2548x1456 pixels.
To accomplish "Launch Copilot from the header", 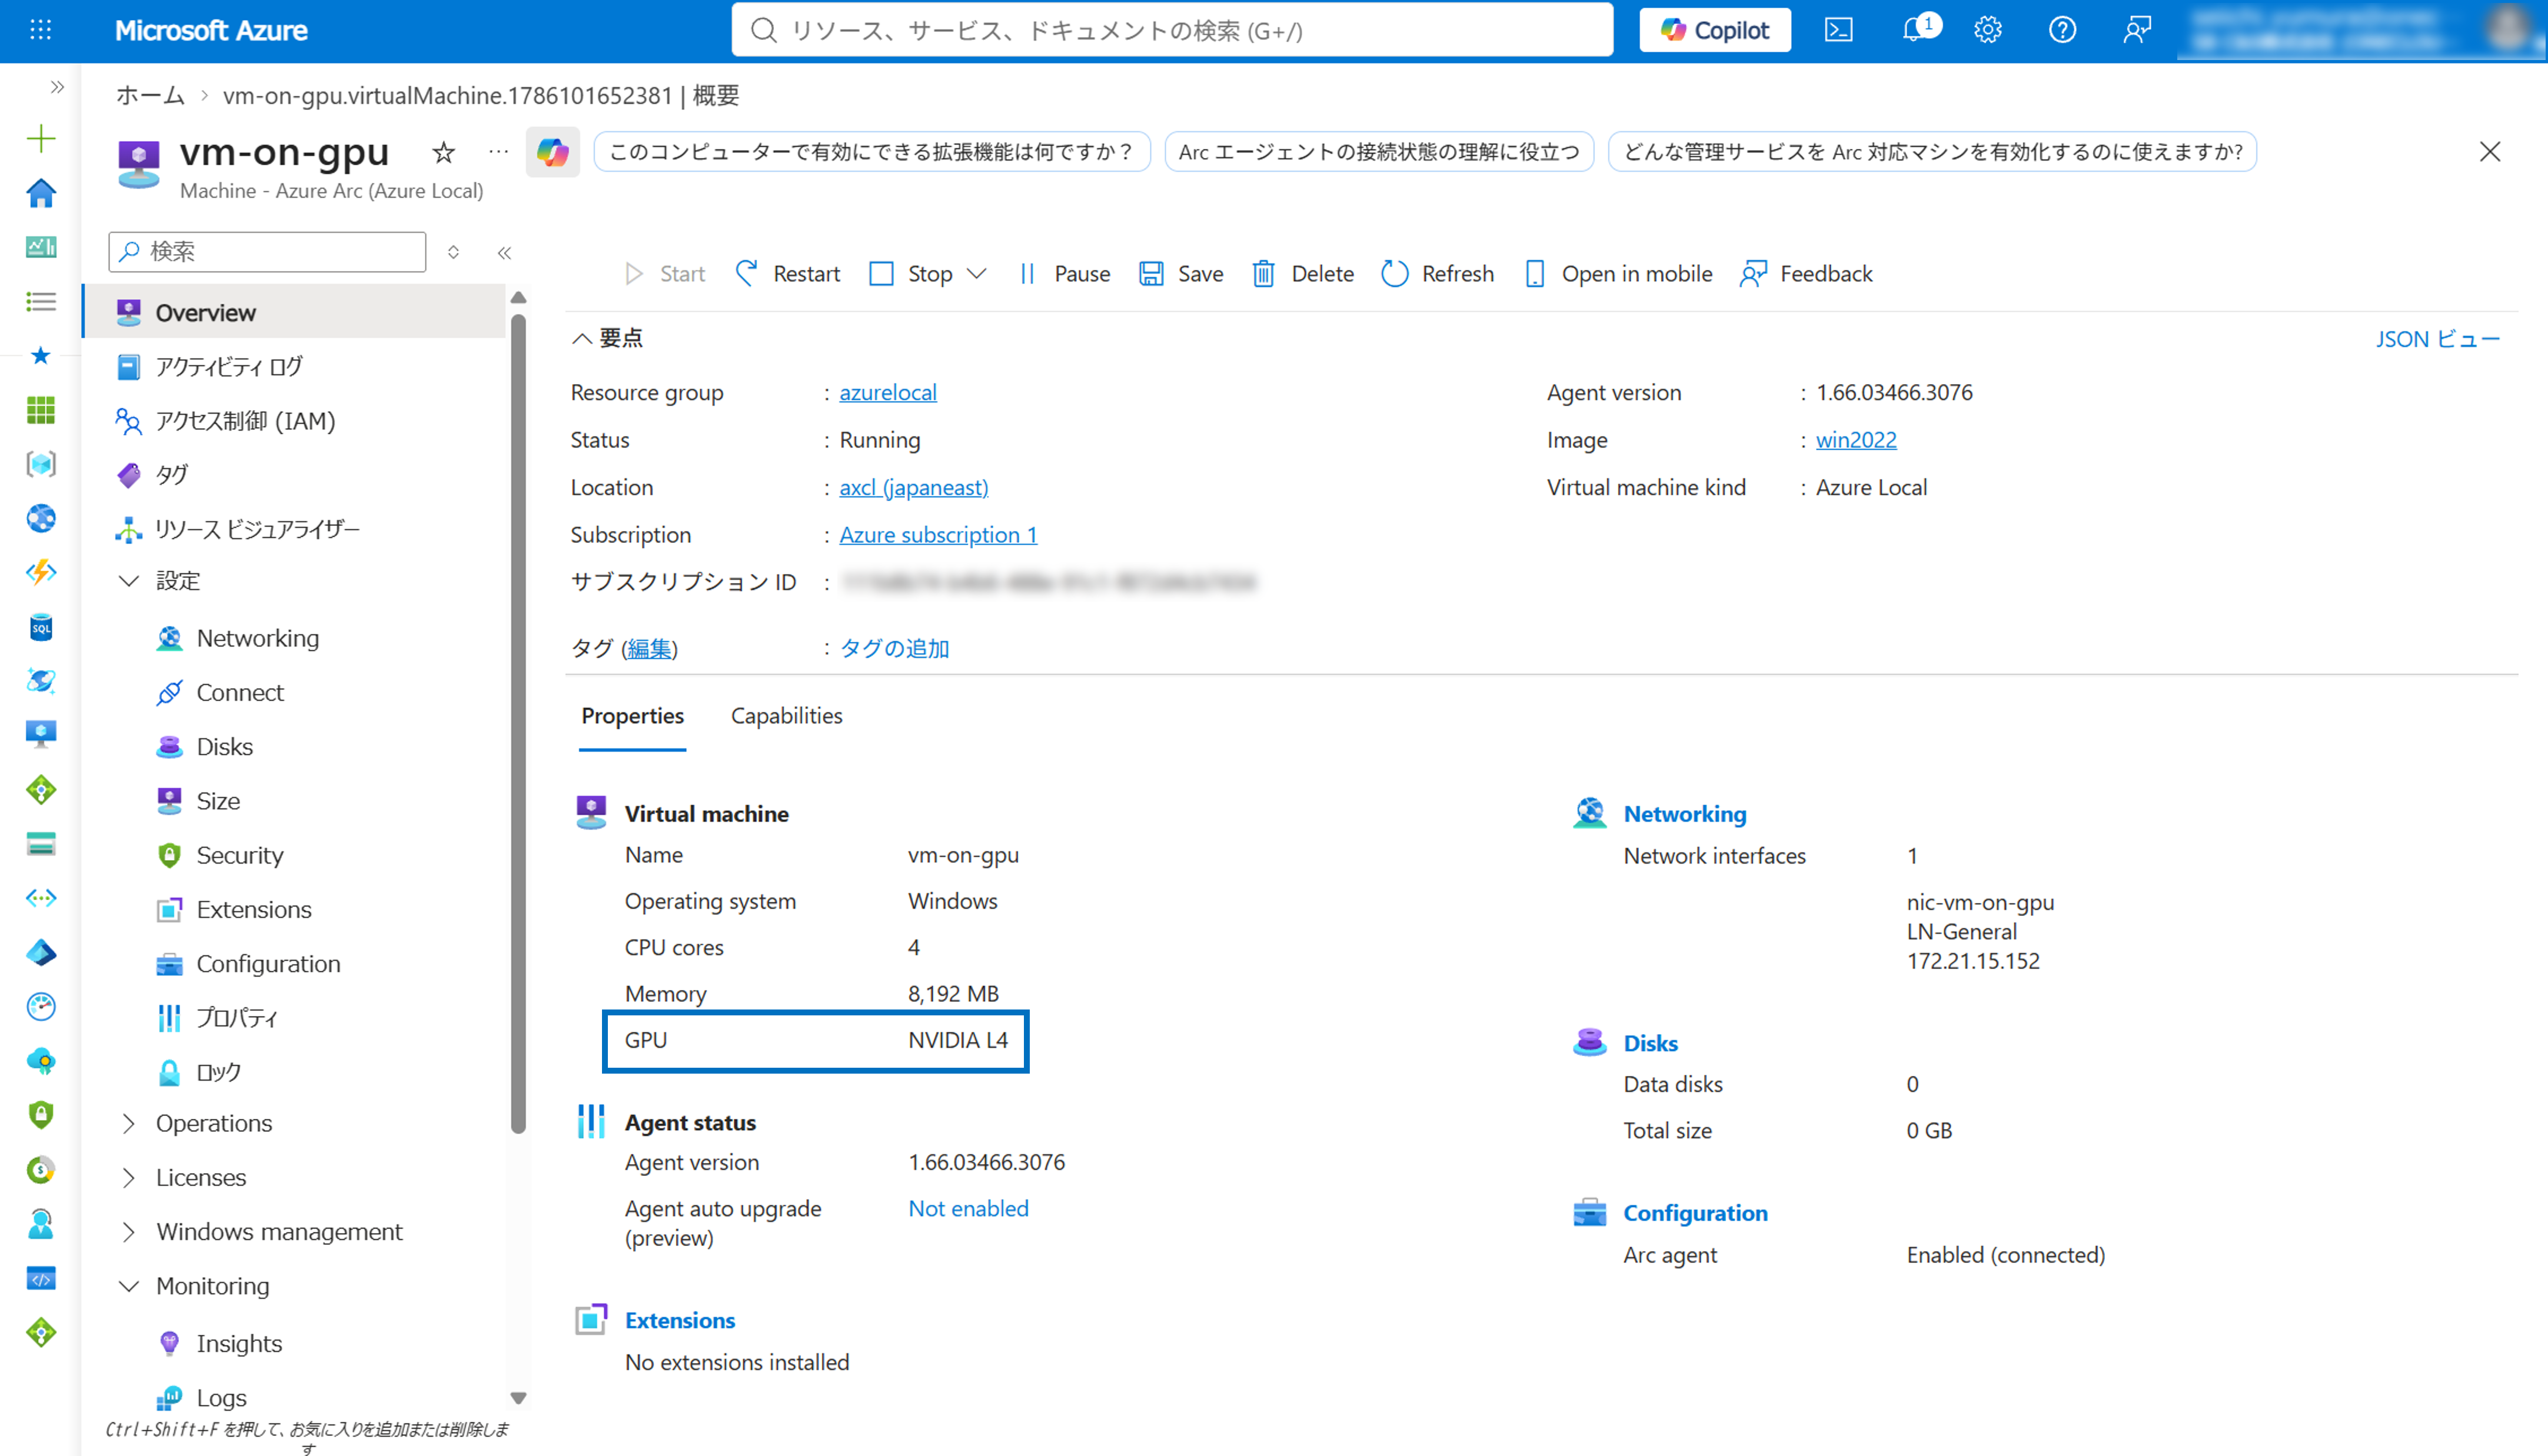I will click(x=1715, y=30).
